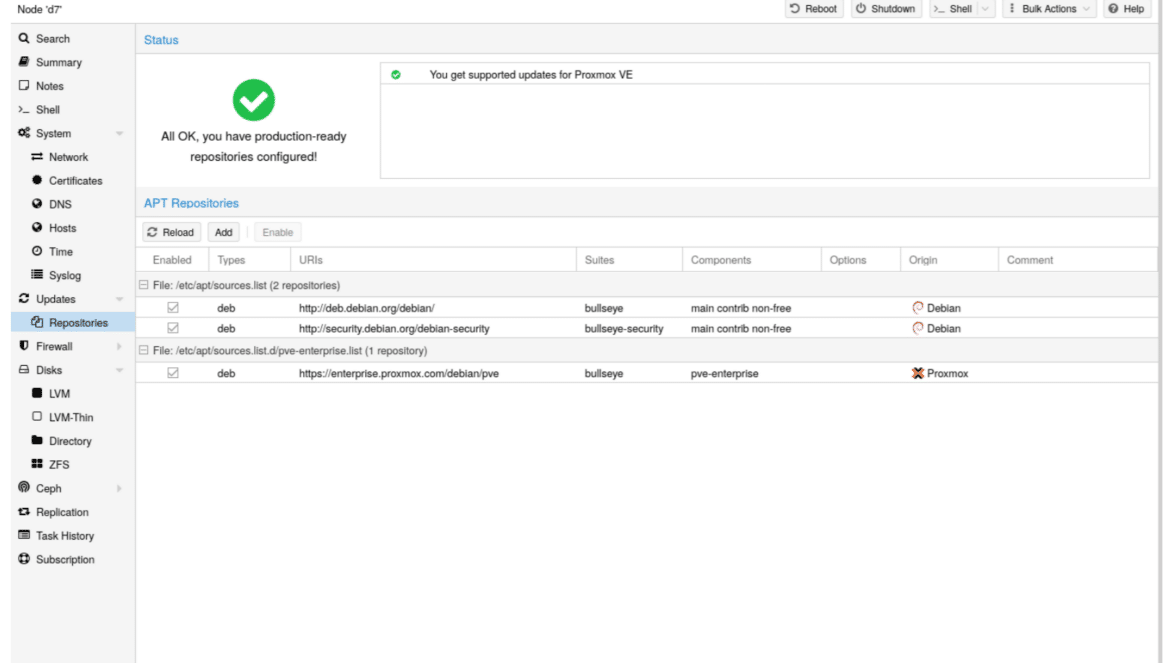Click the Shell terminal icon in sidebar
Viewport: 1170px width, 663px height.
pyautogui.click(x=24, y=110)
